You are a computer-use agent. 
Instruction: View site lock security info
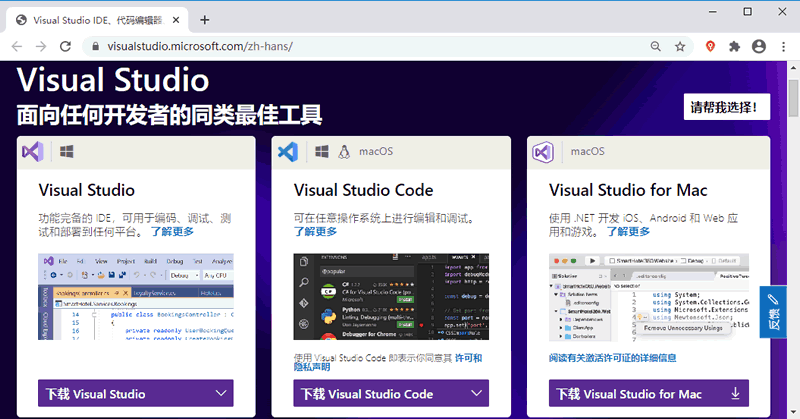tap(95, 46)
